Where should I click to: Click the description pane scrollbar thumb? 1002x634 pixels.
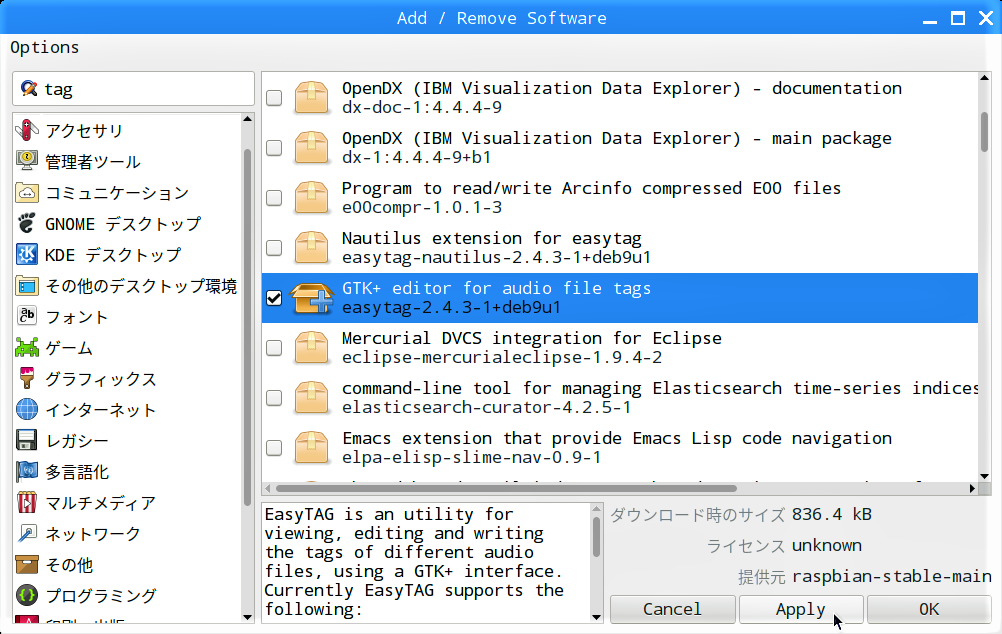click(596, 537)
